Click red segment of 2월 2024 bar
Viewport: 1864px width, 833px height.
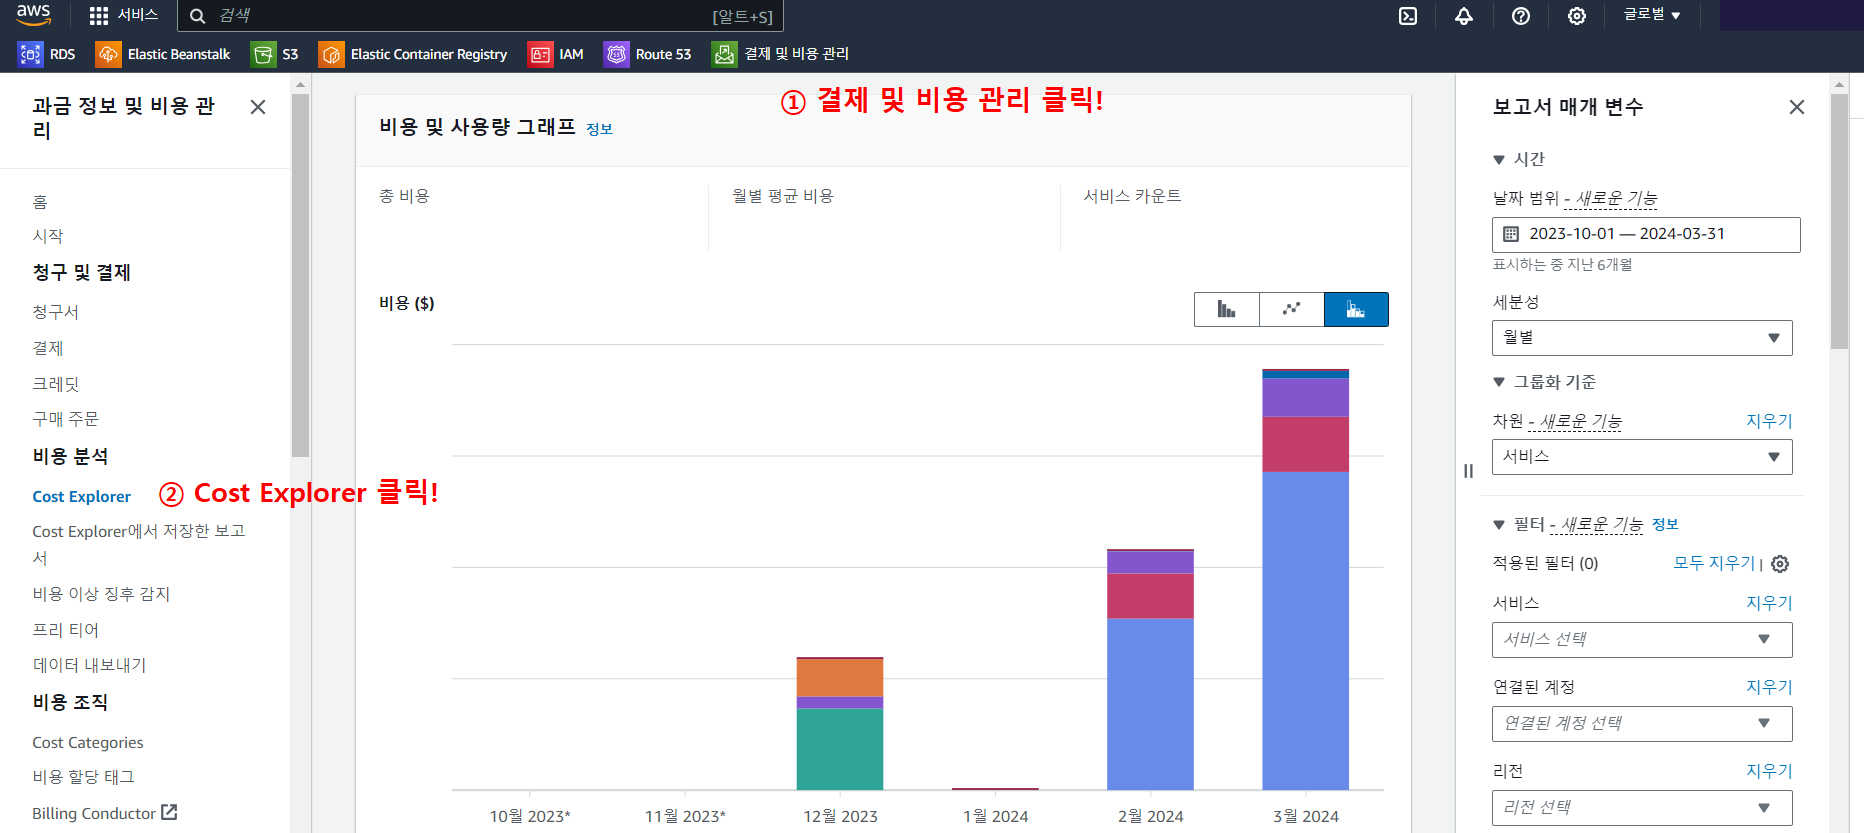(x=1150, y=596)
